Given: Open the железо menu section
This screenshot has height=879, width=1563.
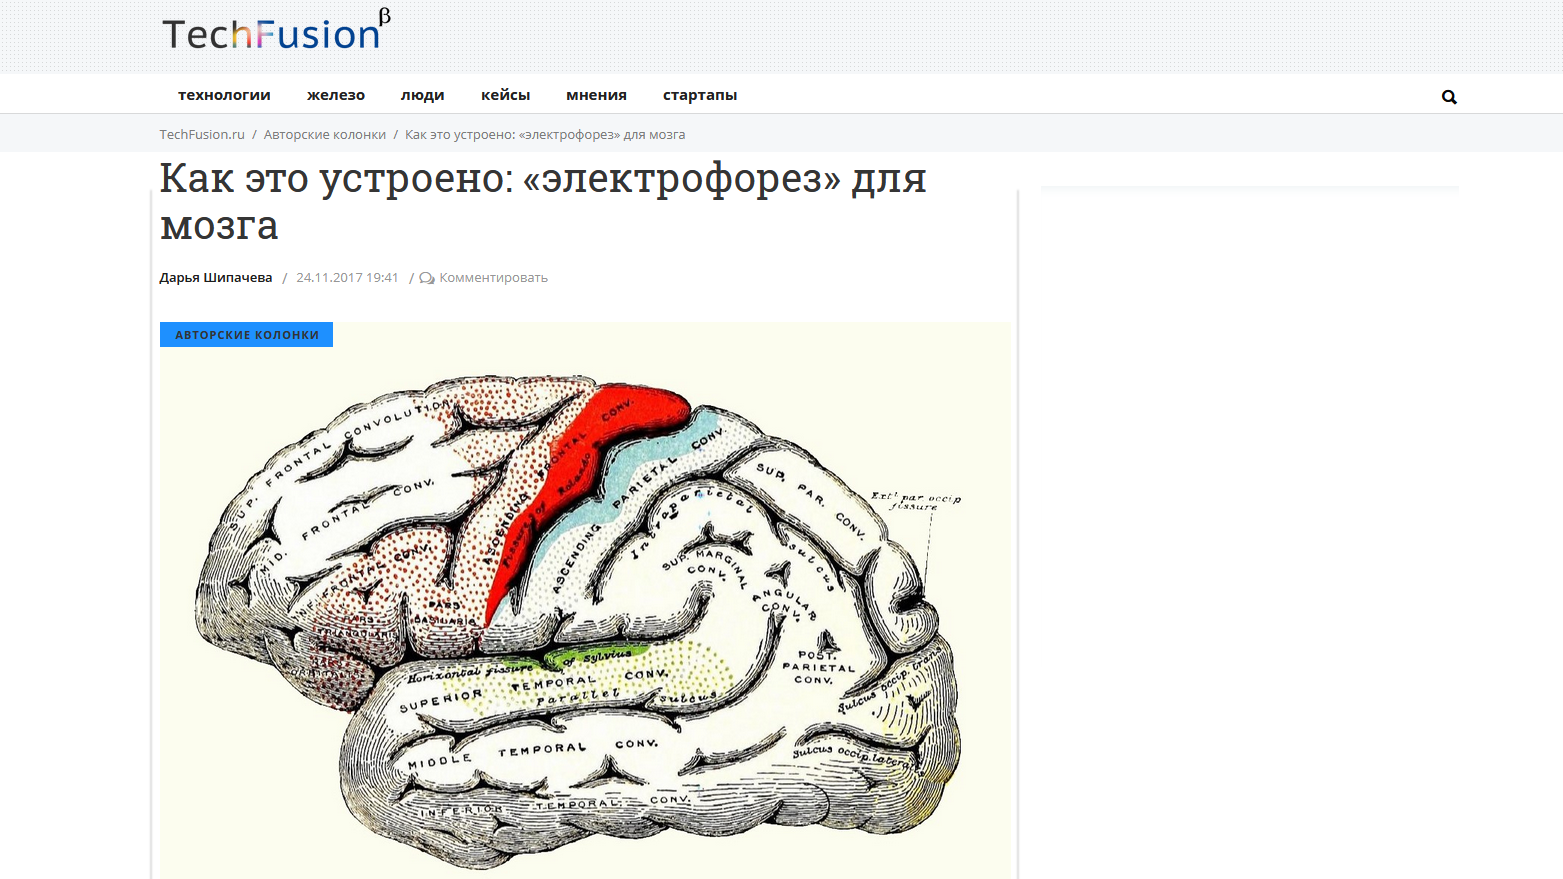Looking at the screenshot, I should click(x=336, y=95).
